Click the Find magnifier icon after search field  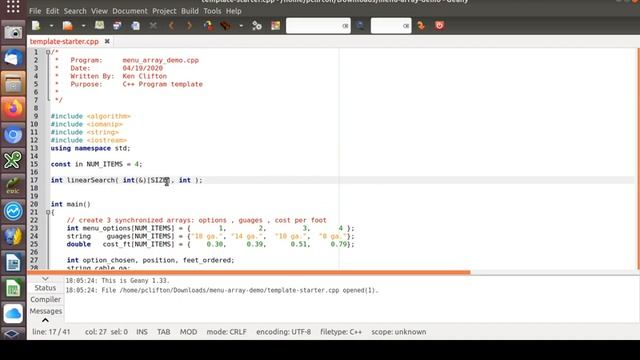pyautogui.click(x=360, y=26)
